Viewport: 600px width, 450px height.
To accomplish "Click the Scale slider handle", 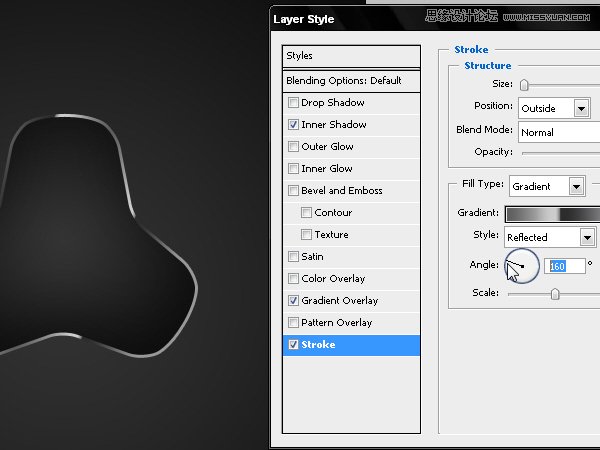I will tap(555, 294).
